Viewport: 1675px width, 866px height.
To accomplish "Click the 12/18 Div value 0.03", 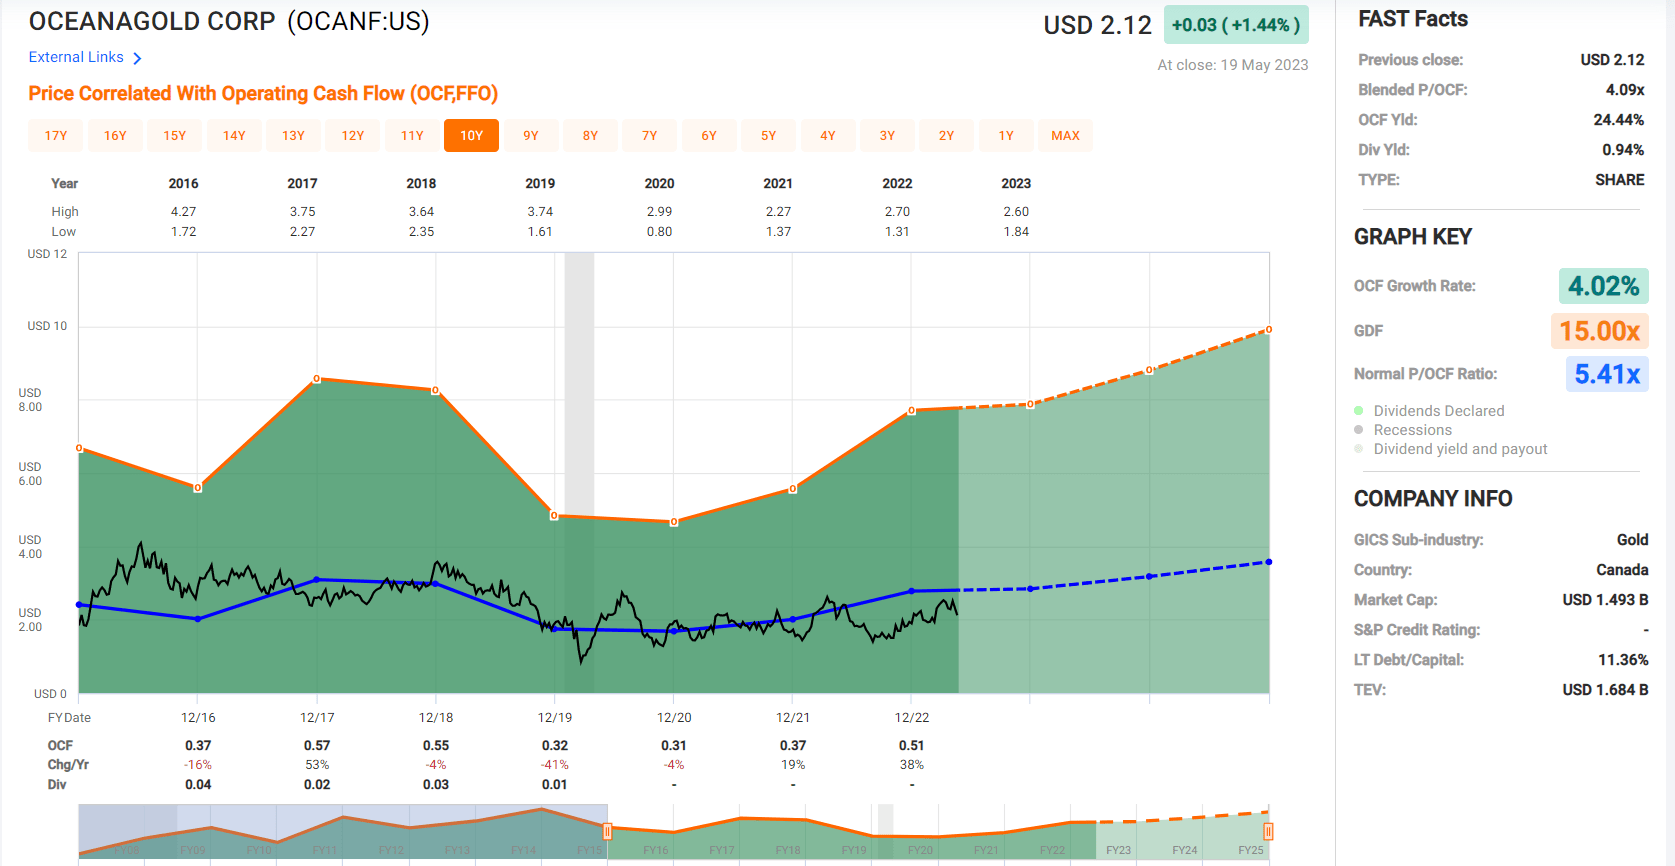I will (x=436, y=785).
